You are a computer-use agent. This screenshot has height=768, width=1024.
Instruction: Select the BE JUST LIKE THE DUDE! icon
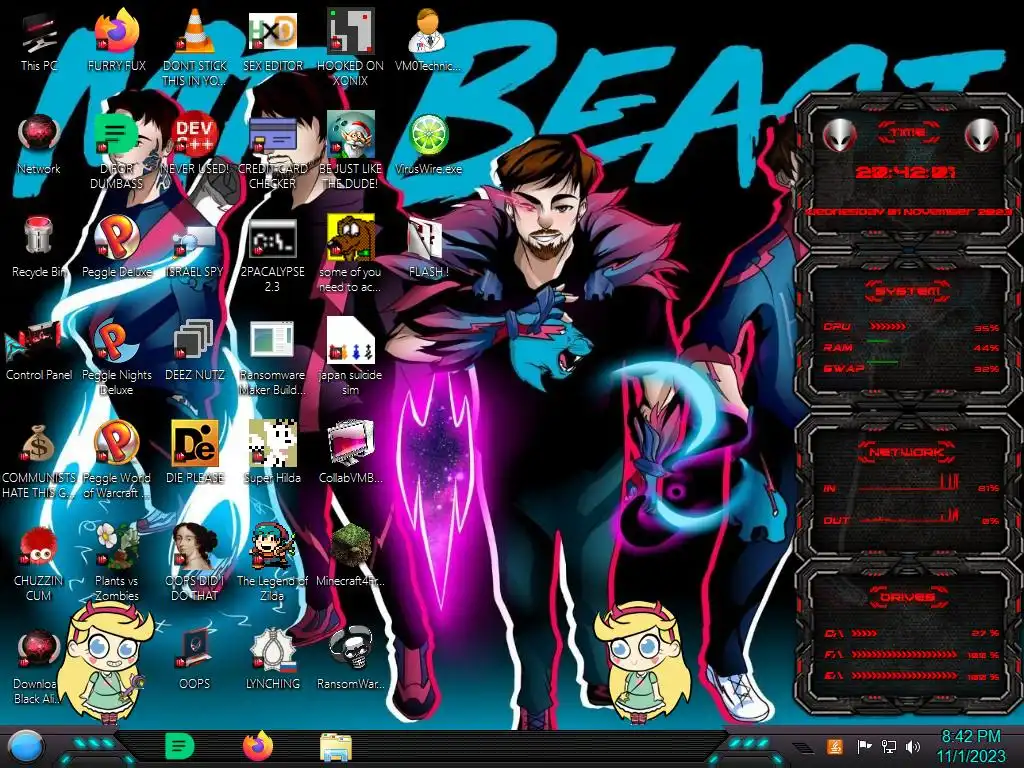pyautogui.click(x=350, y=152)
